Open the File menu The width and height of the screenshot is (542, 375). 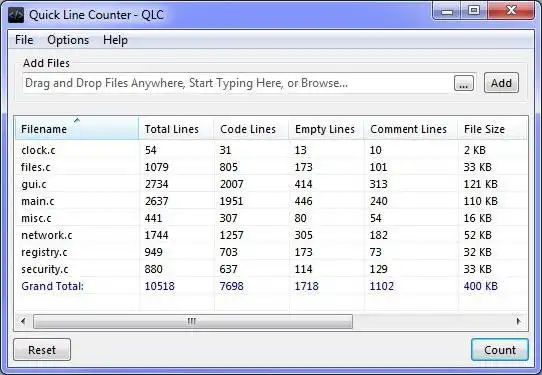[24, 40]
